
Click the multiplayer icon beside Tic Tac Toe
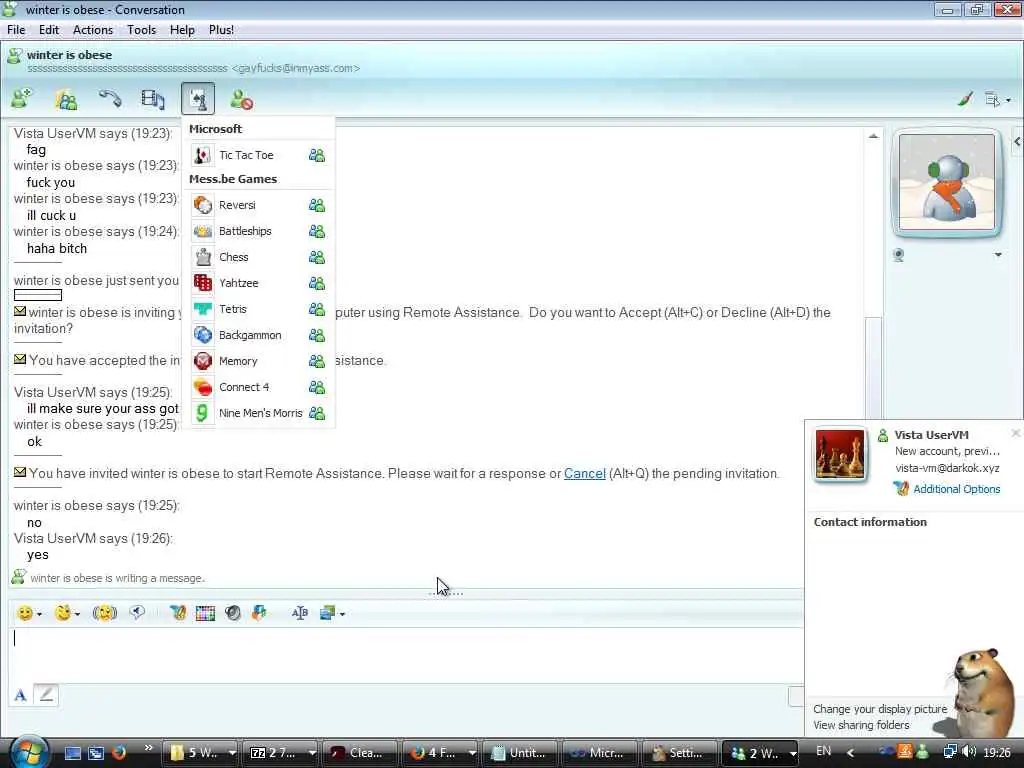(317, 155)
